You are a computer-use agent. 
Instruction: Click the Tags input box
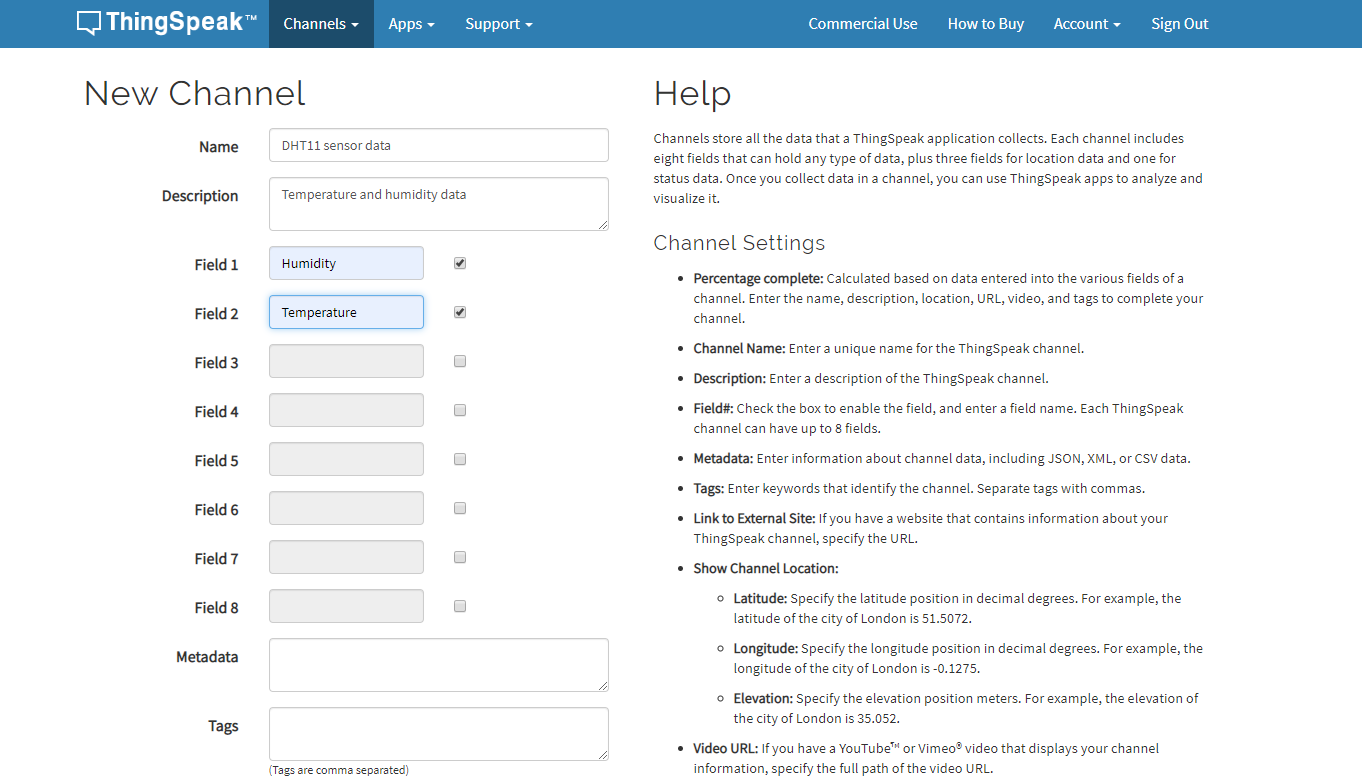(438, 734)
